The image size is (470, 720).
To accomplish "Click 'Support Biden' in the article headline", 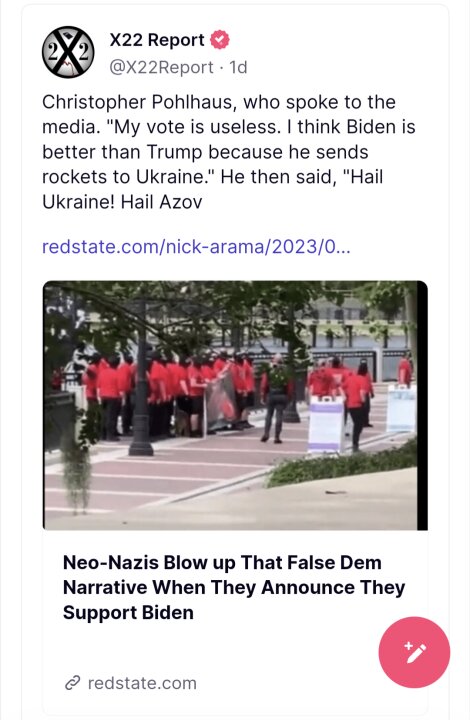I will (128, 613).
